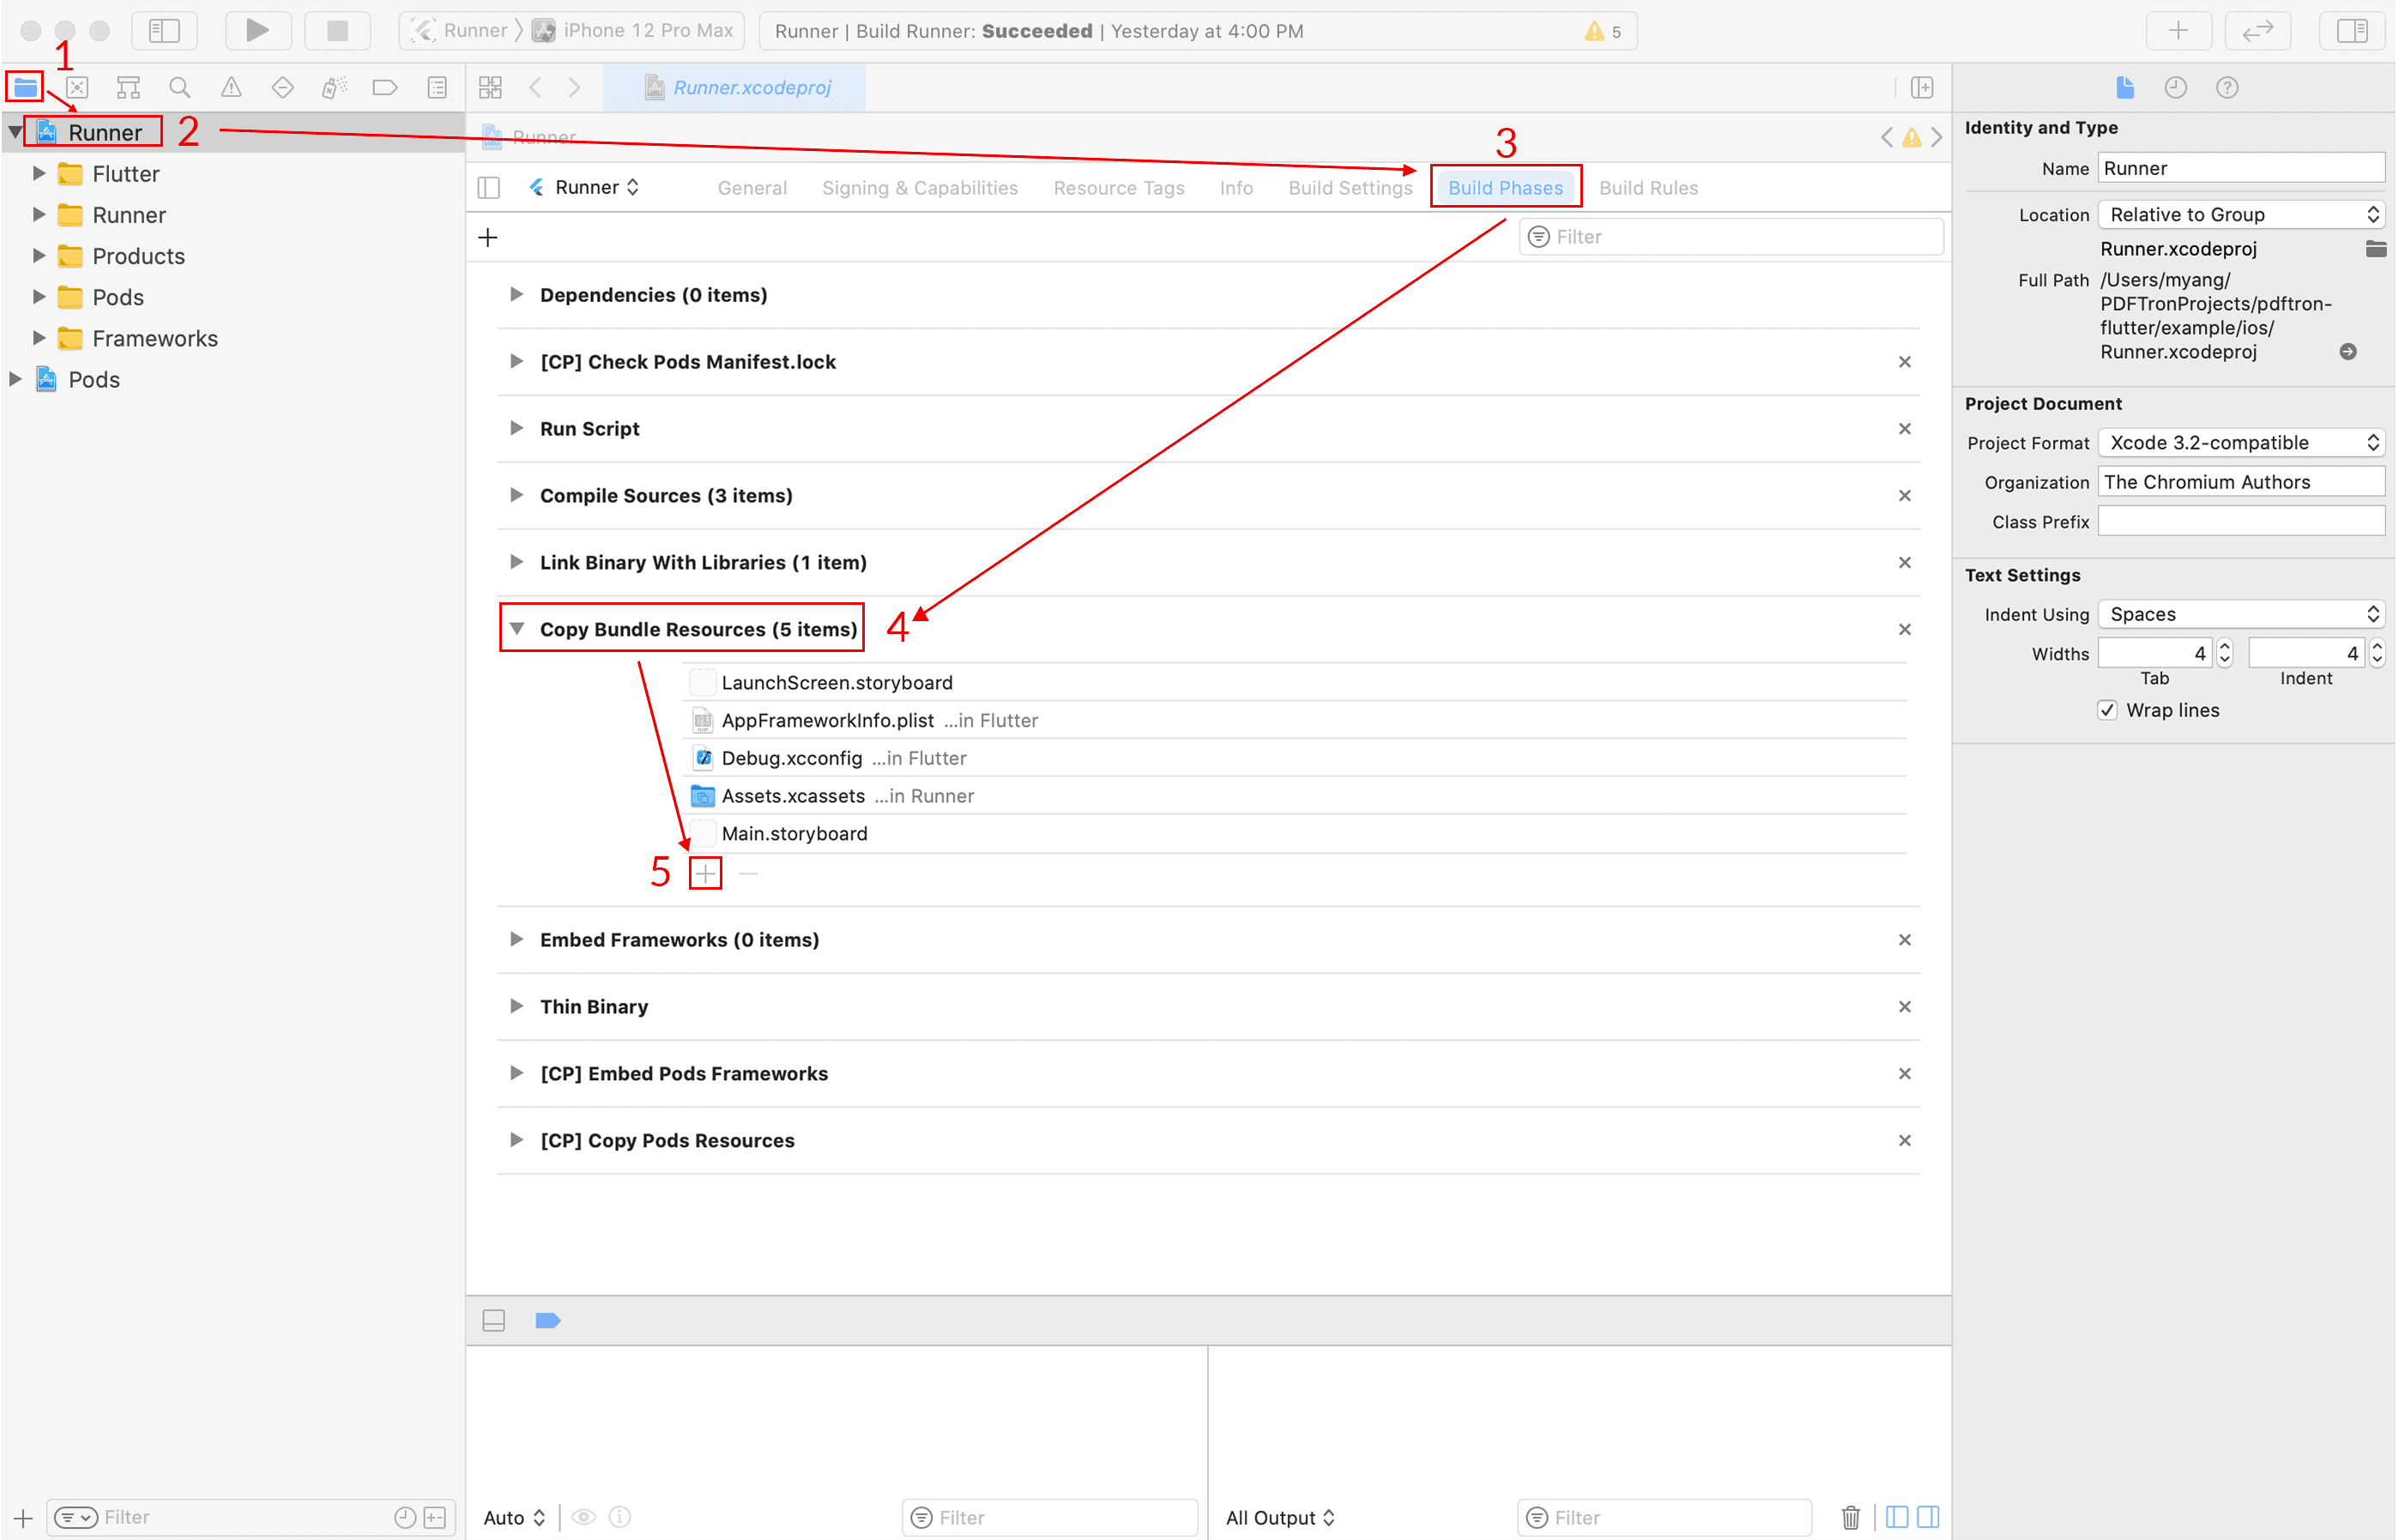Open the Find navigator magnifier icon
2398x1540 pixels.
click(x=180, y=88)
